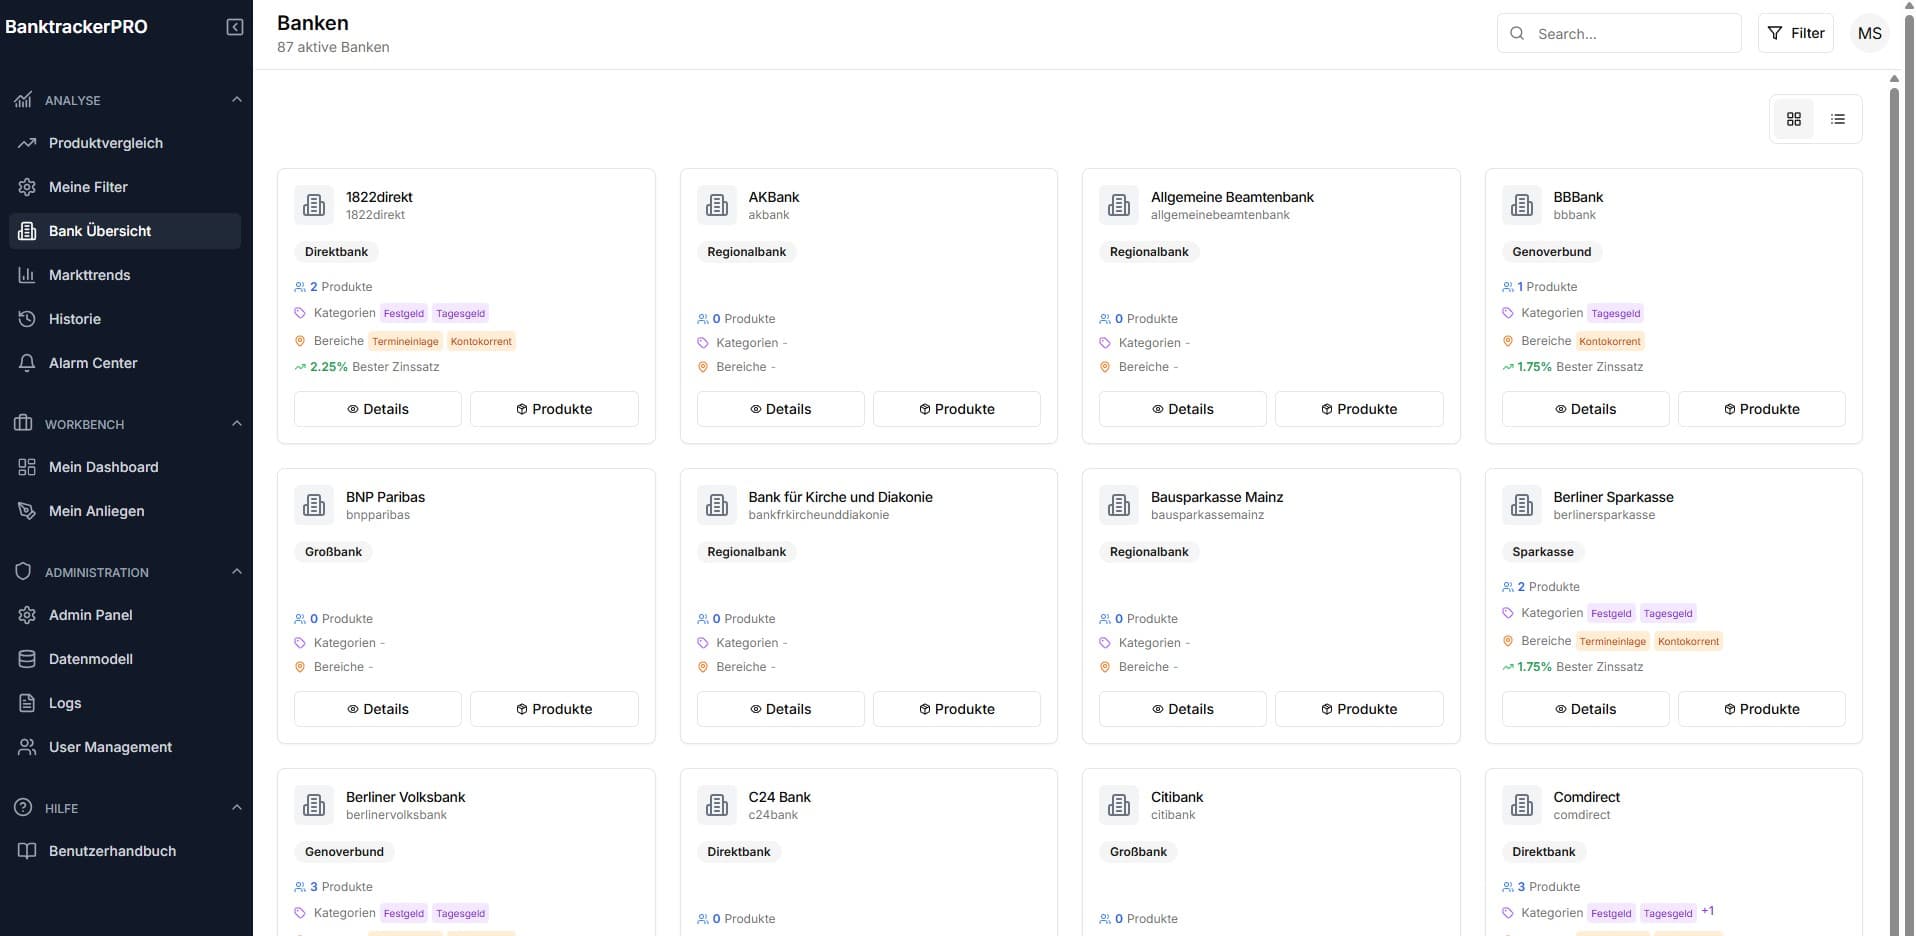Image resolution: width=1916 pixels, height=936 pixels.
Task: Open the Alarm Center
Action: pyautogui.click(x=125, y=363)
